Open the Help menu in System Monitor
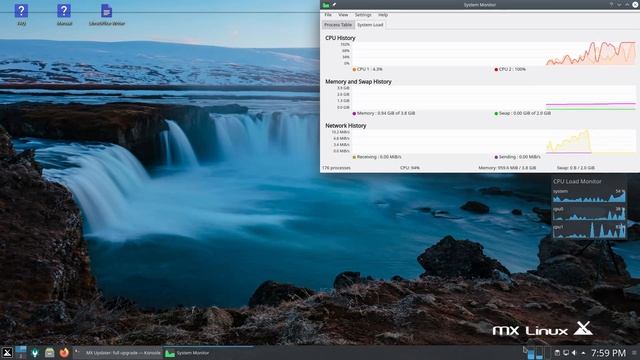640x360 pixels. click(x=383, y=15)
